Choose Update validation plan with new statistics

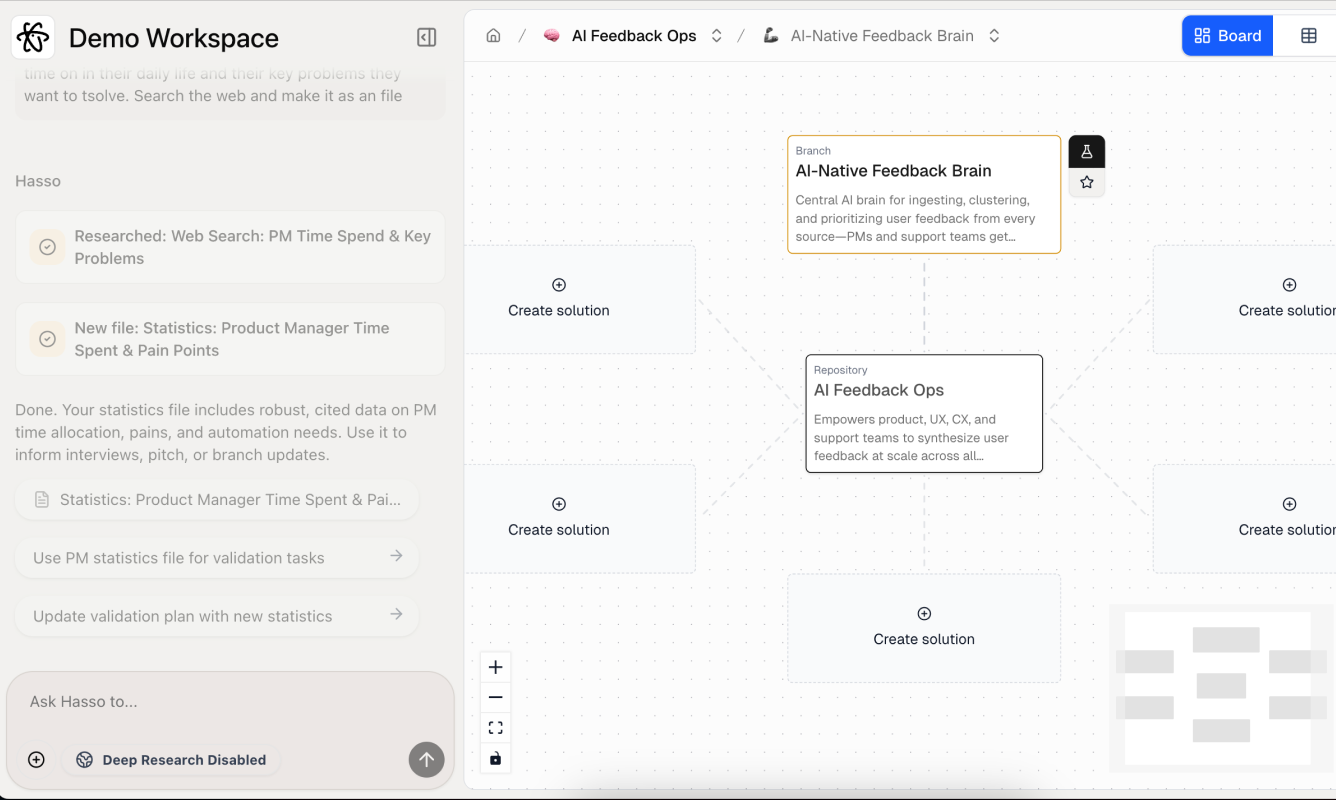tap(217, 616)
